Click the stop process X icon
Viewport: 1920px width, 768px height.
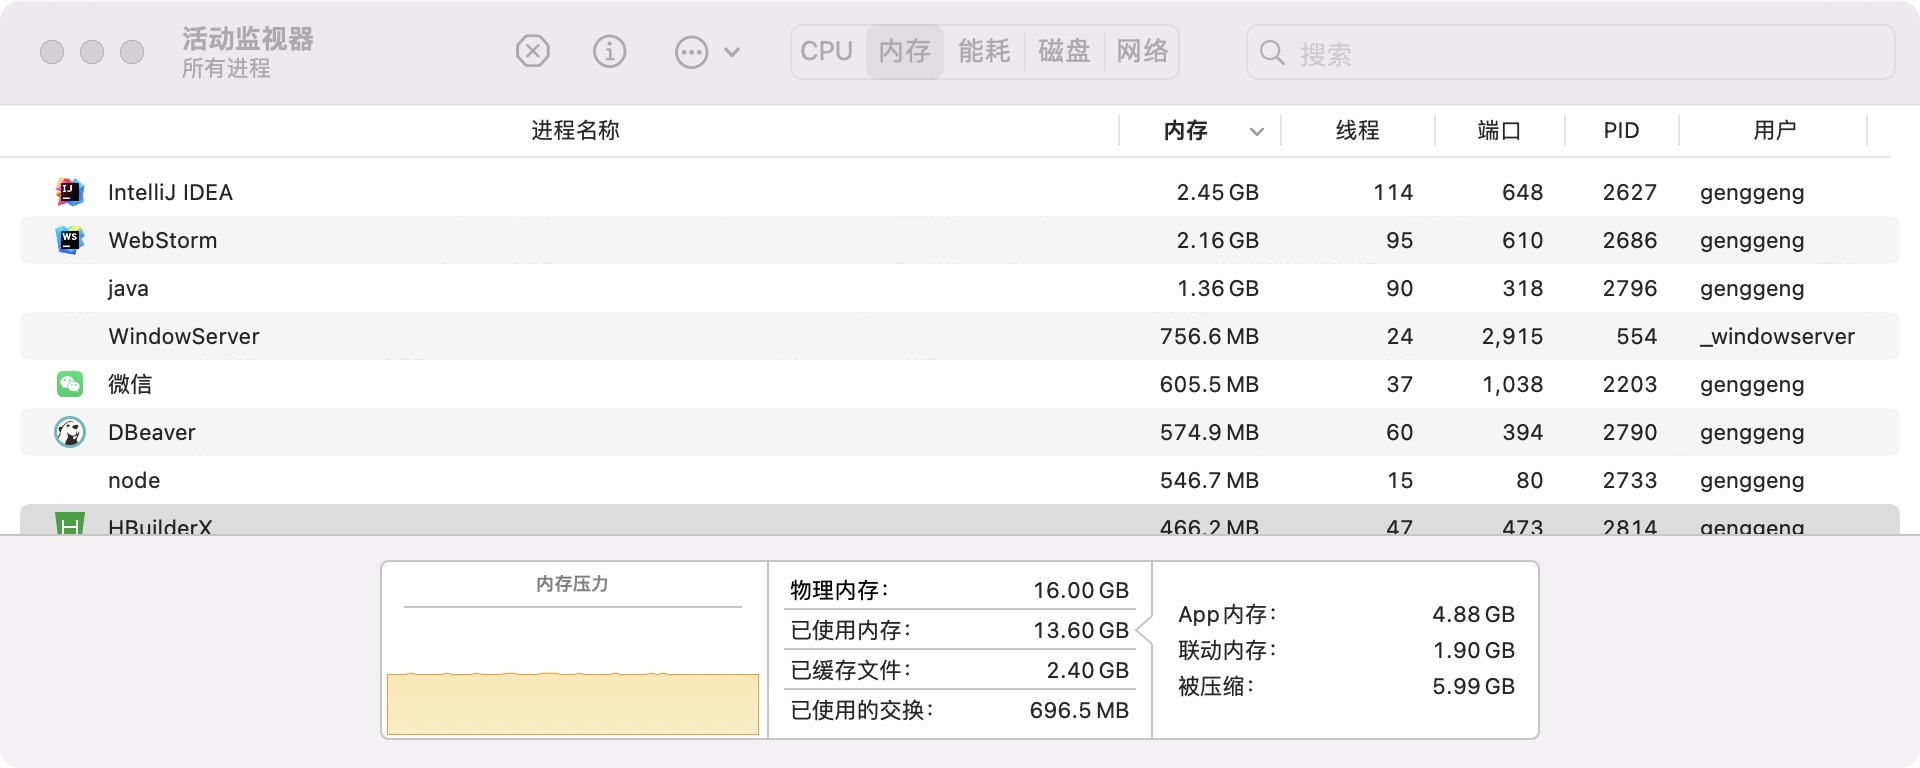tap(533, 51)
